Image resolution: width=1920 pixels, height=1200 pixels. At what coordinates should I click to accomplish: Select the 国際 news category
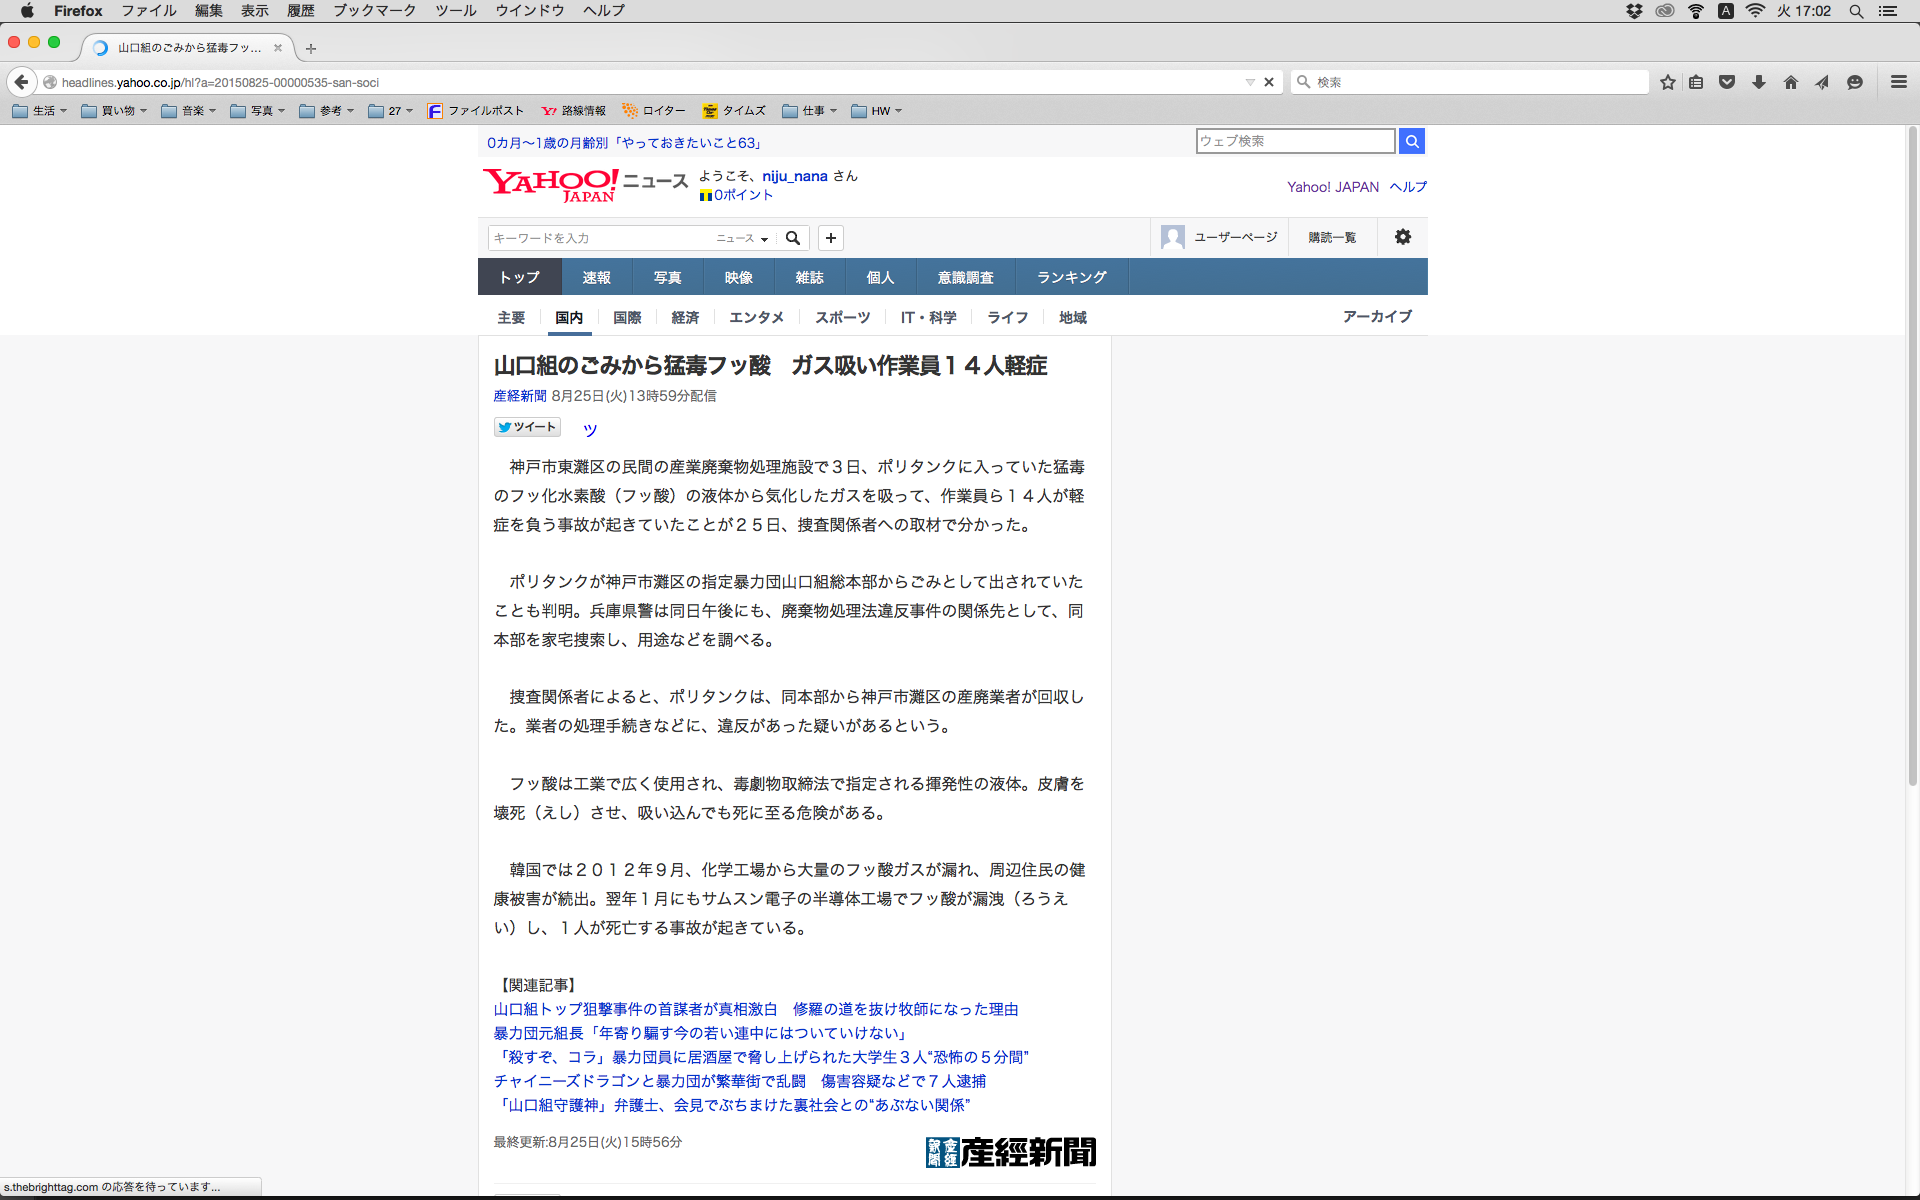627,317
